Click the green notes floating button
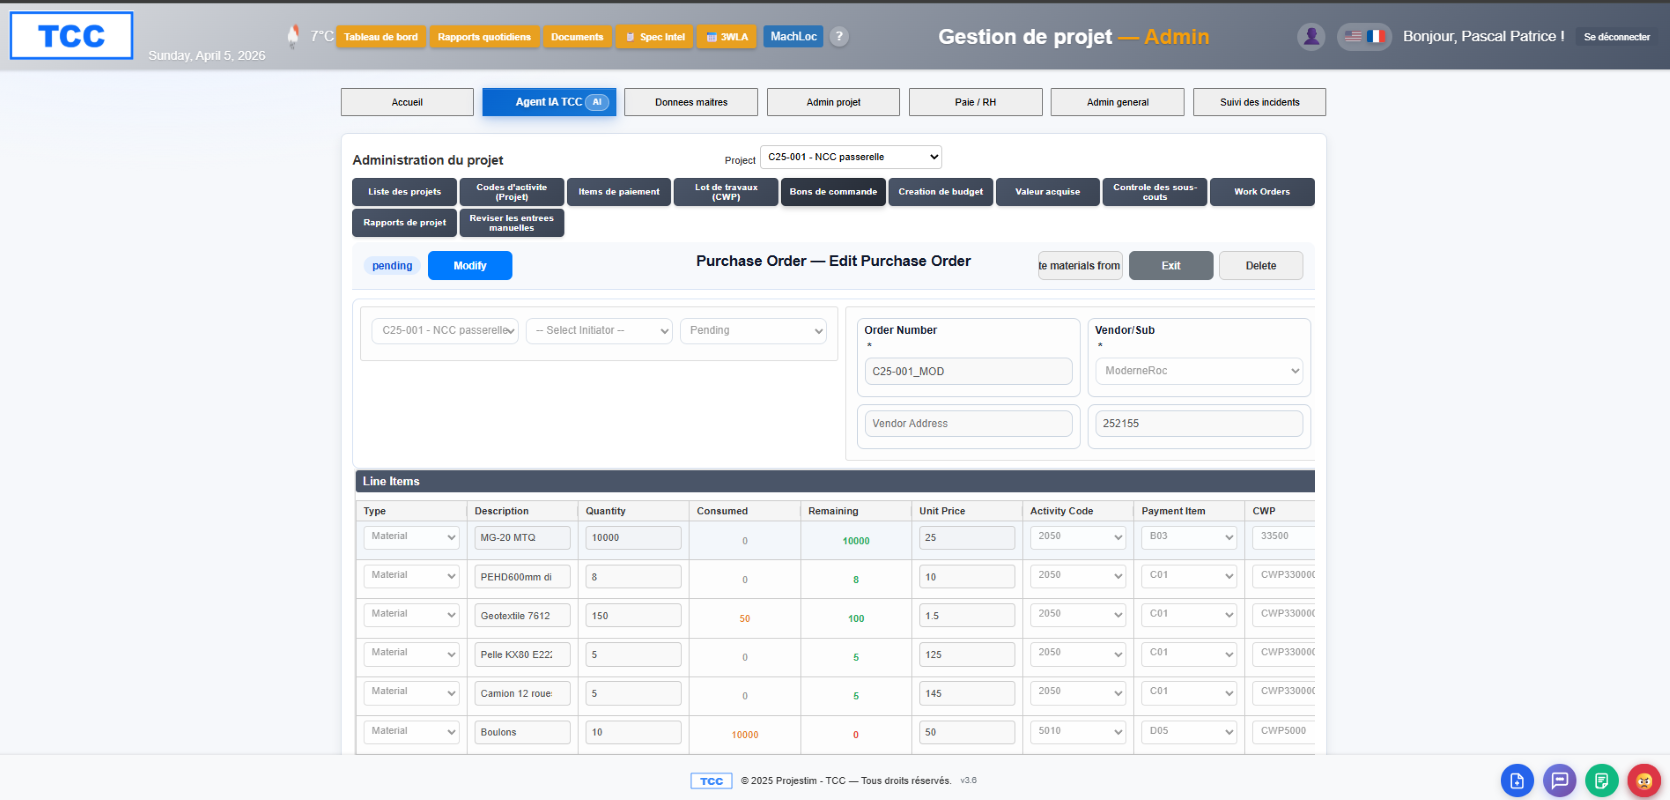1670x800 pixels. click(1601, 781)
